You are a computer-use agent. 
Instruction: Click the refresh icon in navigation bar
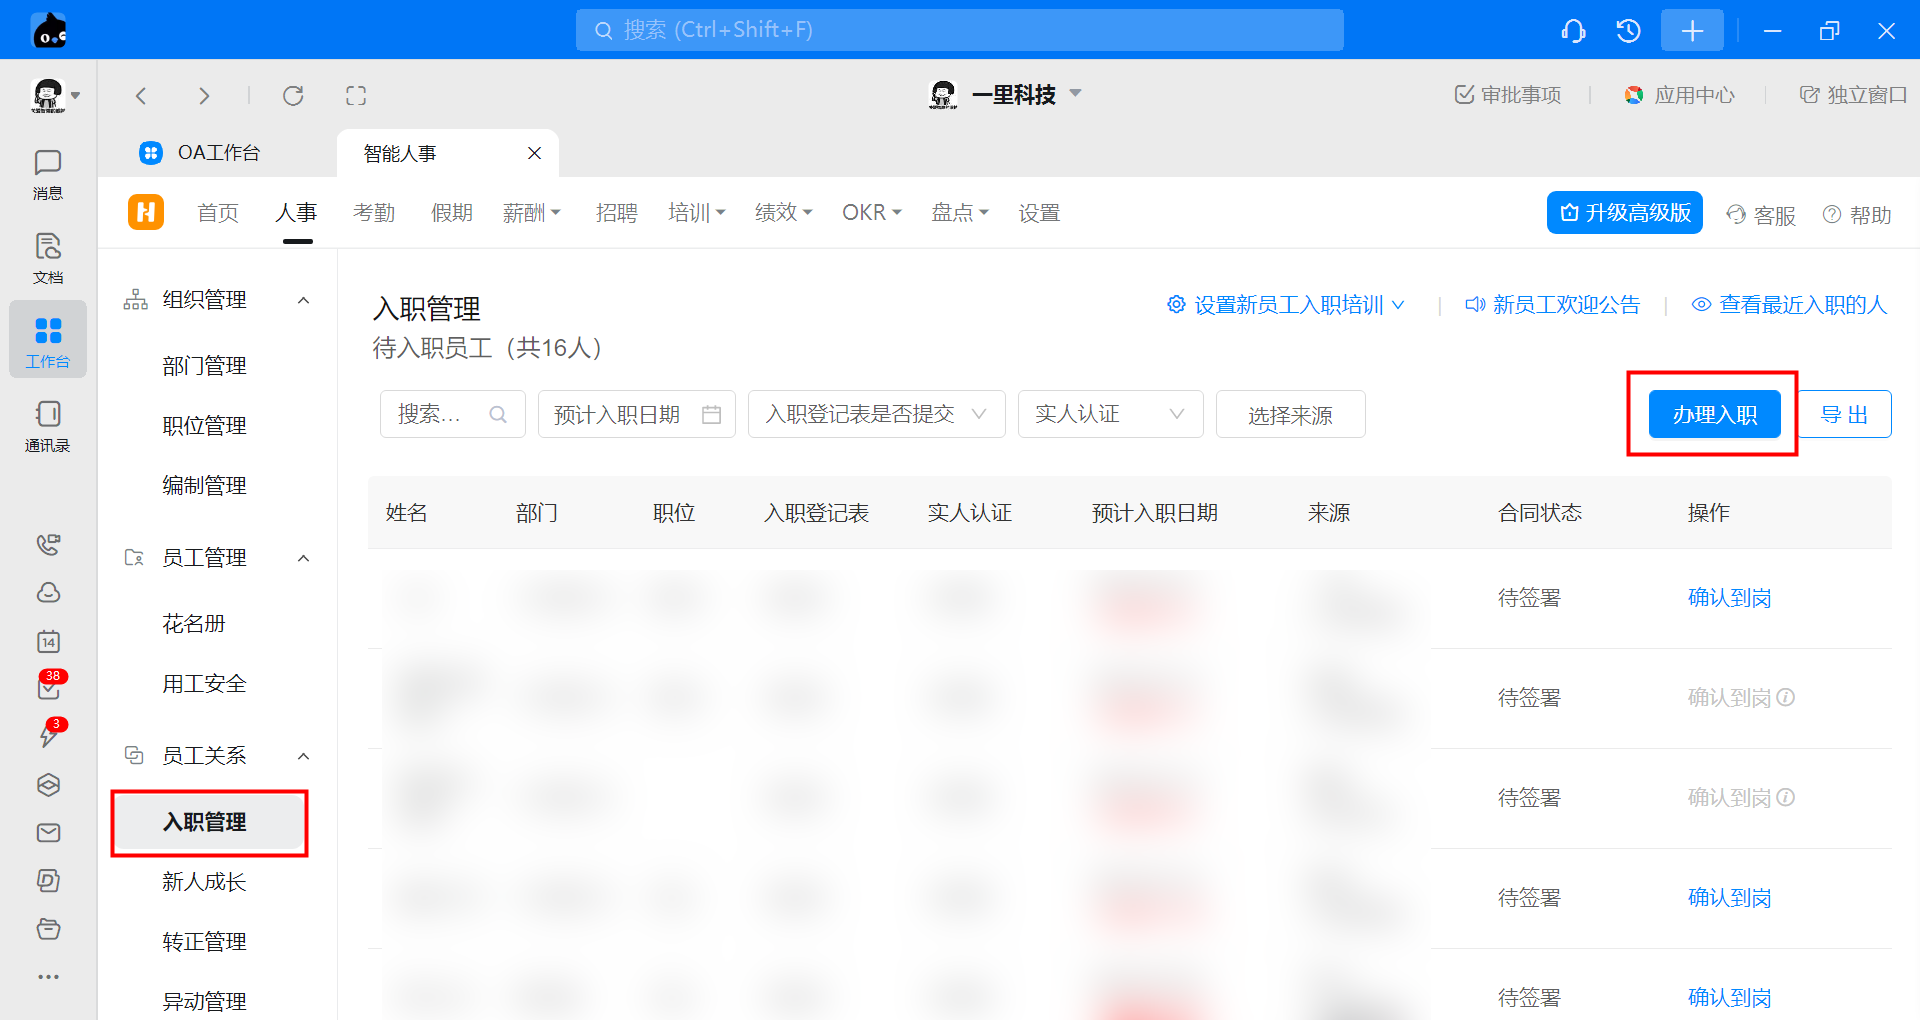tap(293, 96)
